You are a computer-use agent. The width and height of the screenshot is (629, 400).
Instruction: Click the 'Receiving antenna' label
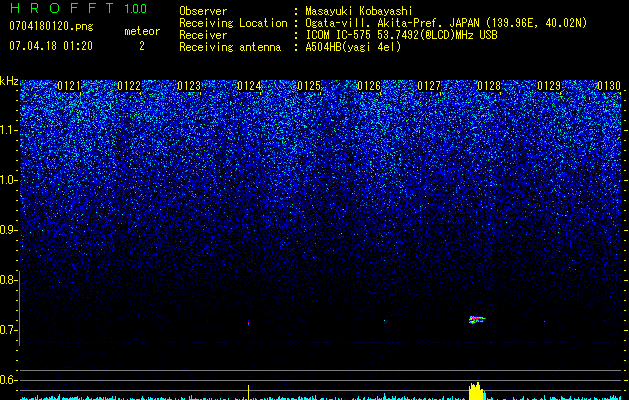click(230, 47)
